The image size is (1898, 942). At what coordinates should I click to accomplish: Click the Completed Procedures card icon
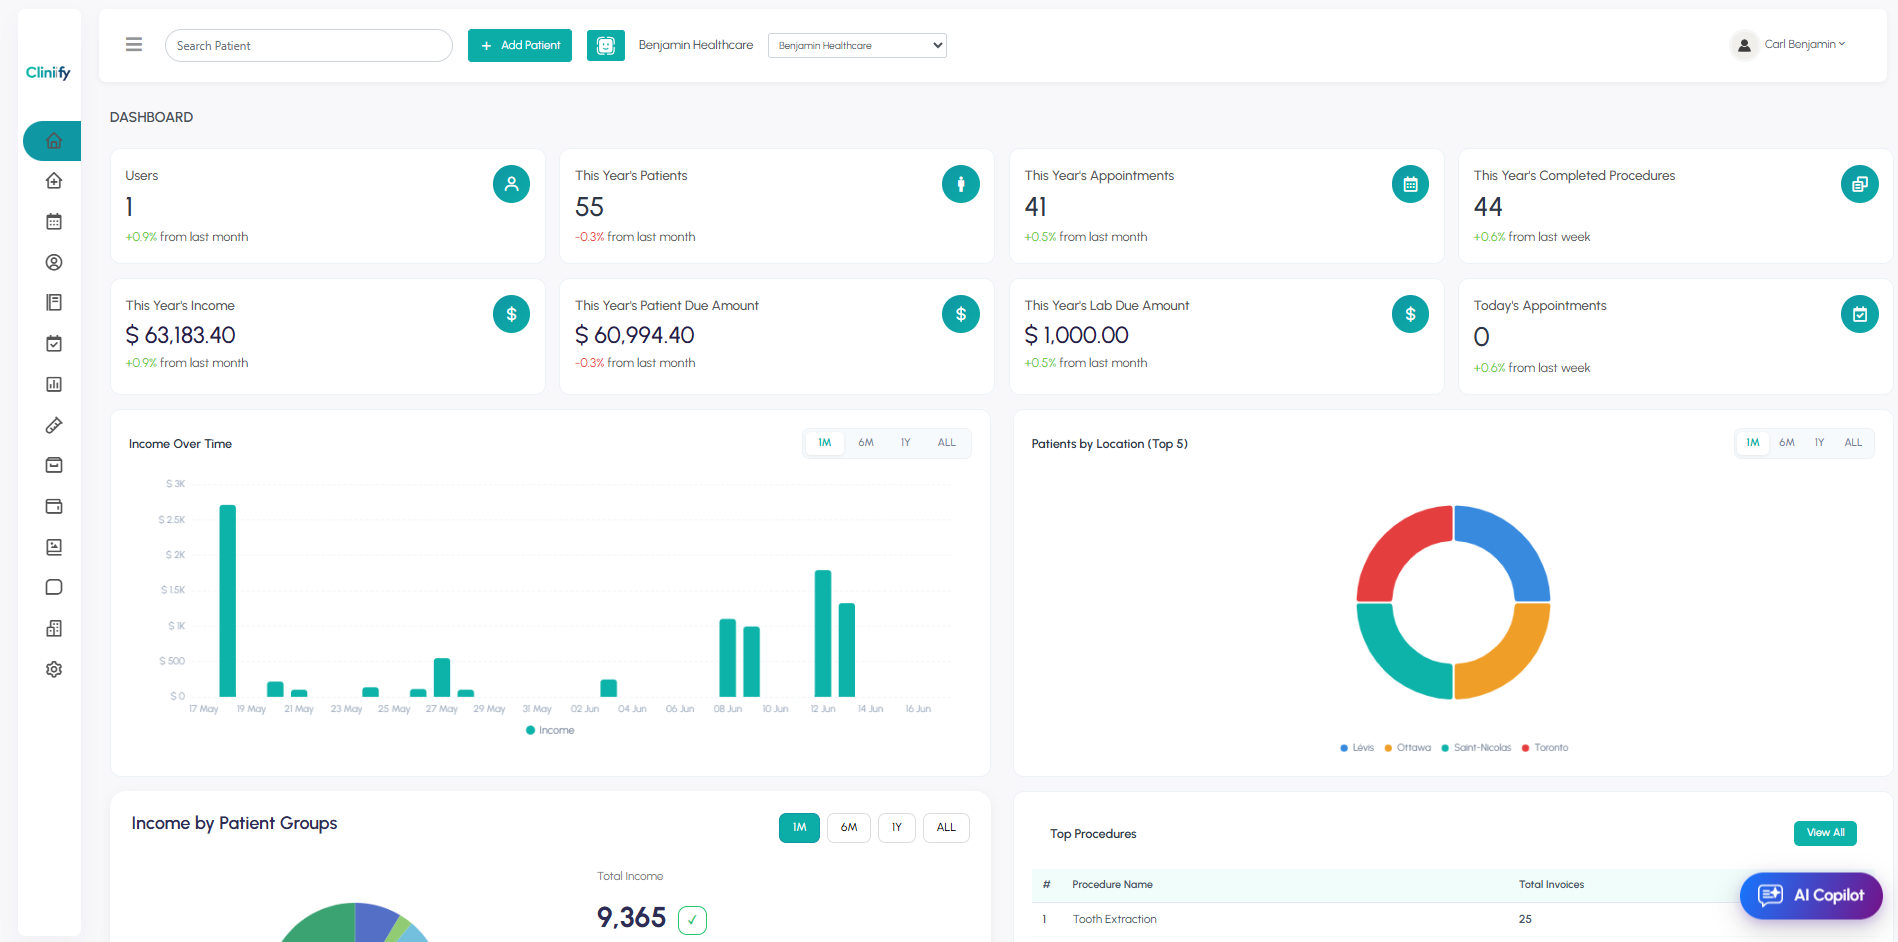click(1860, 184)
